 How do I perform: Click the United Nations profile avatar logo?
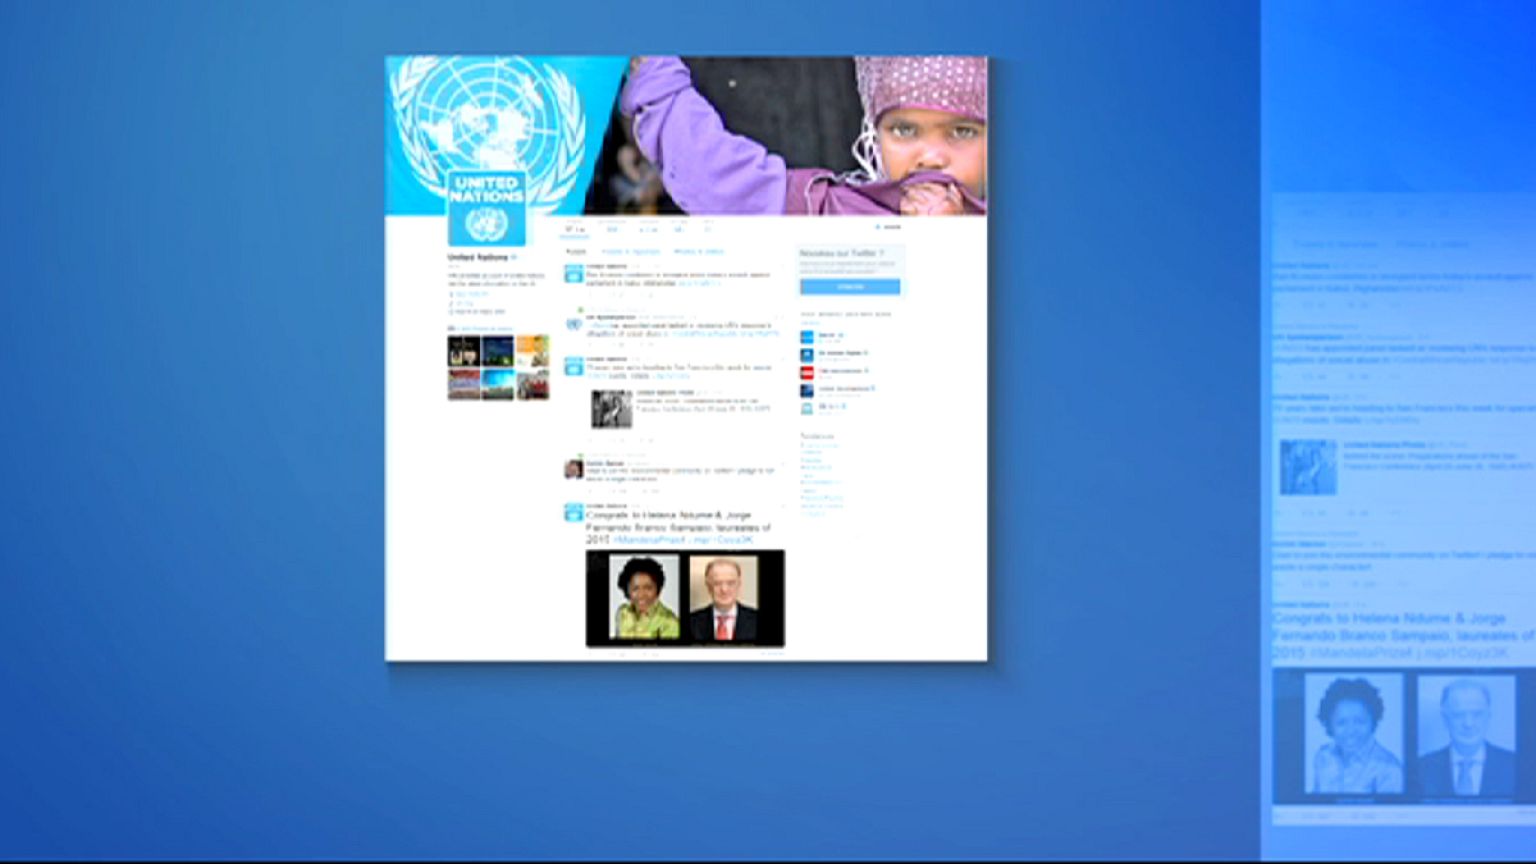[x=487, y=208]
